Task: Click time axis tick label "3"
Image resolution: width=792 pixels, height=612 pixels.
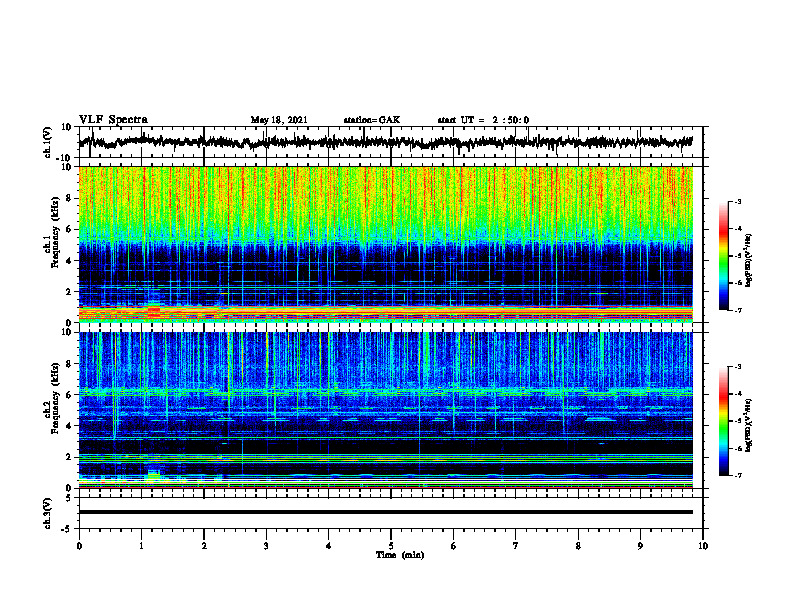Action: 266,546
